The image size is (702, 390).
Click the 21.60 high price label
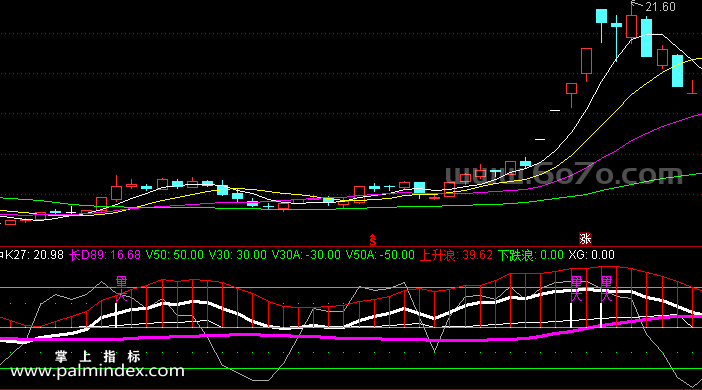(660, 7)
